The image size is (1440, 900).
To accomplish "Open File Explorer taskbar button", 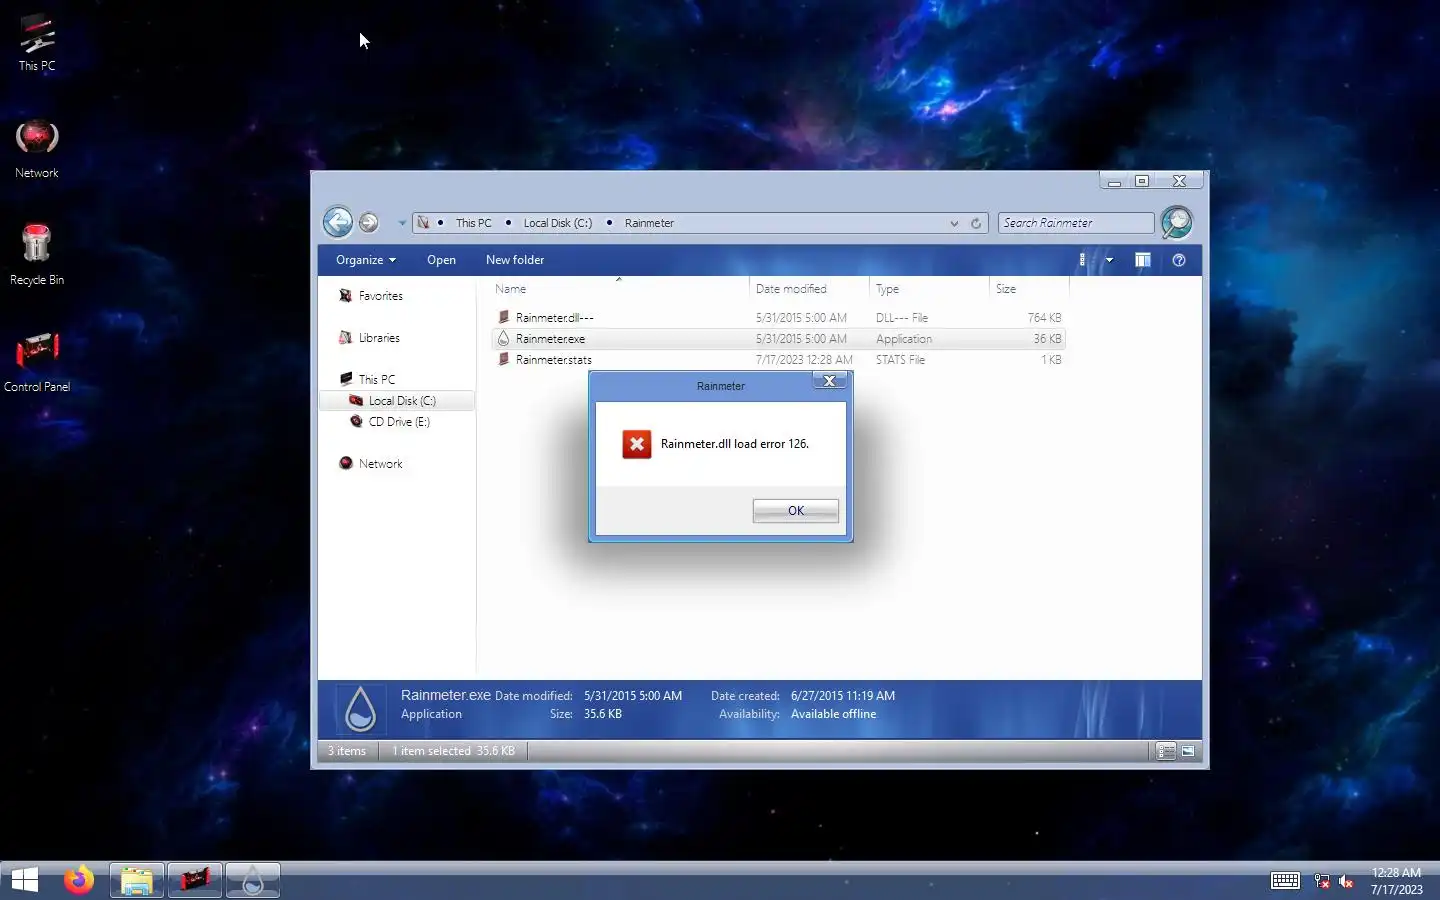I will [x=136, y=880].
